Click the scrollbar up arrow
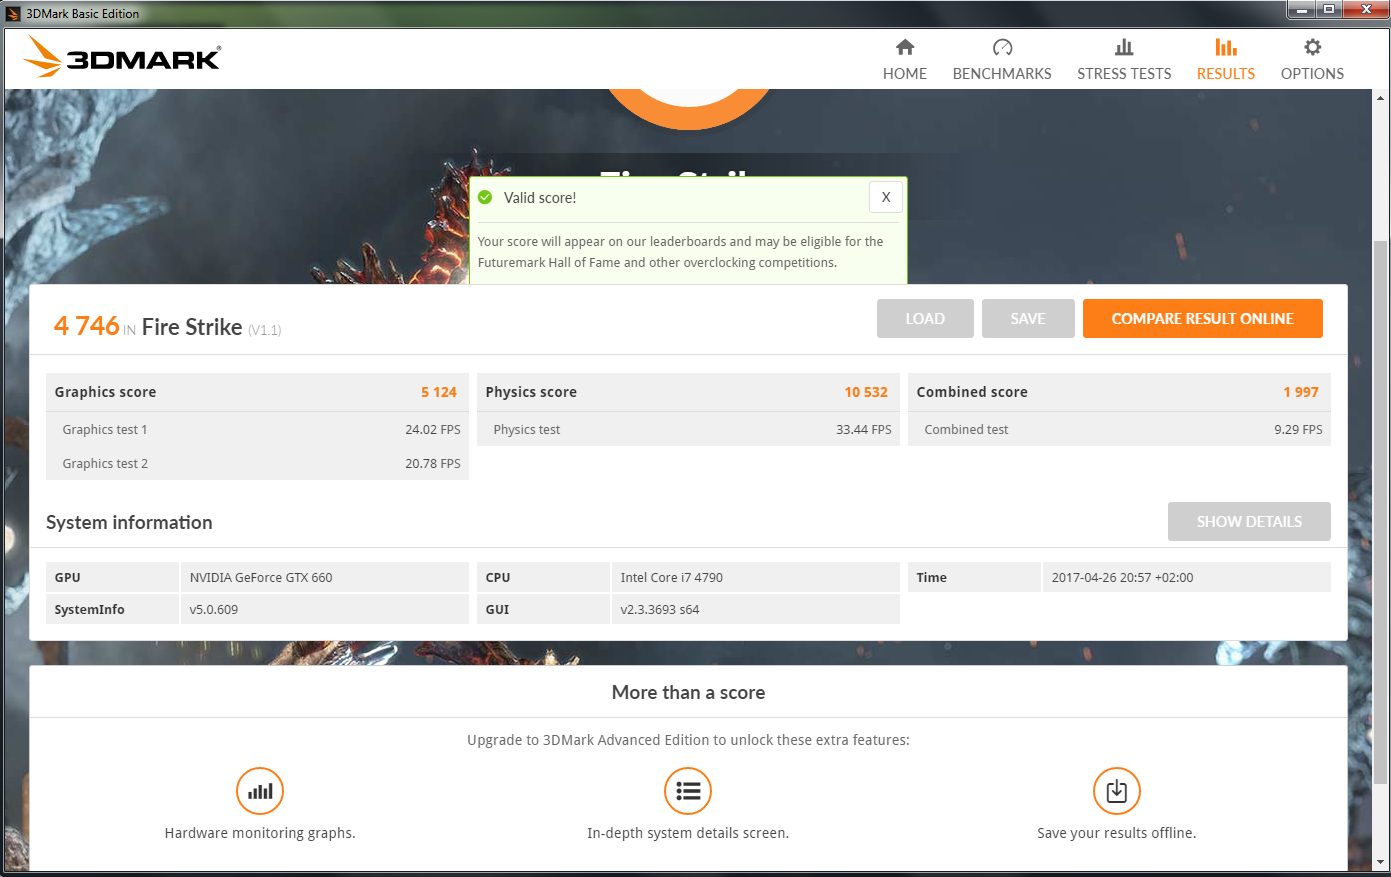The height and width of the screenshot is (877, 1391). tap(1381, 98)
